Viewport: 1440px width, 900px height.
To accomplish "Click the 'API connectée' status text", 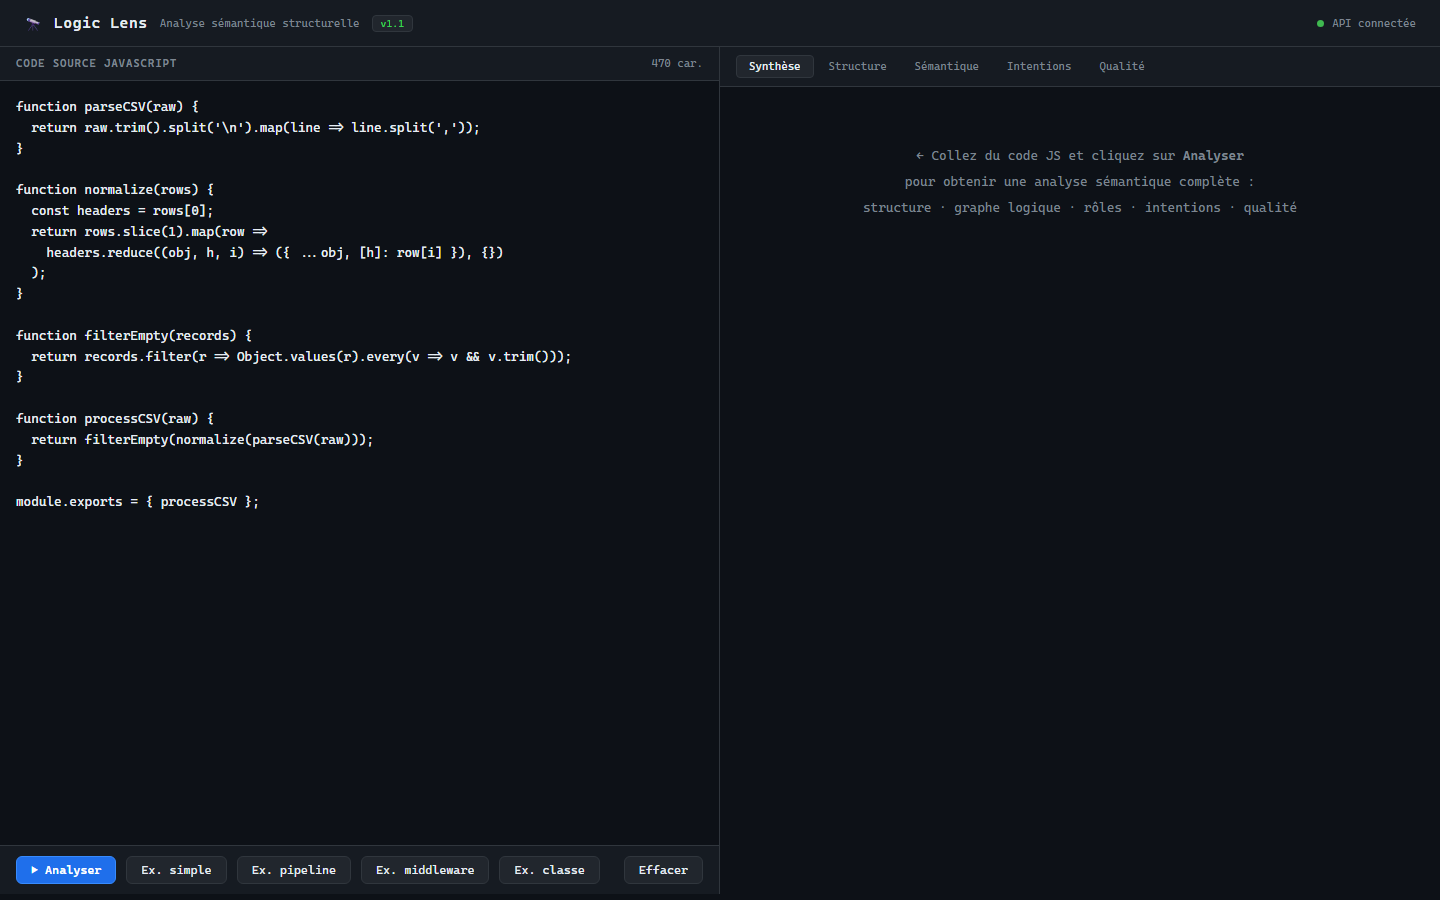I will (1374, 23).
